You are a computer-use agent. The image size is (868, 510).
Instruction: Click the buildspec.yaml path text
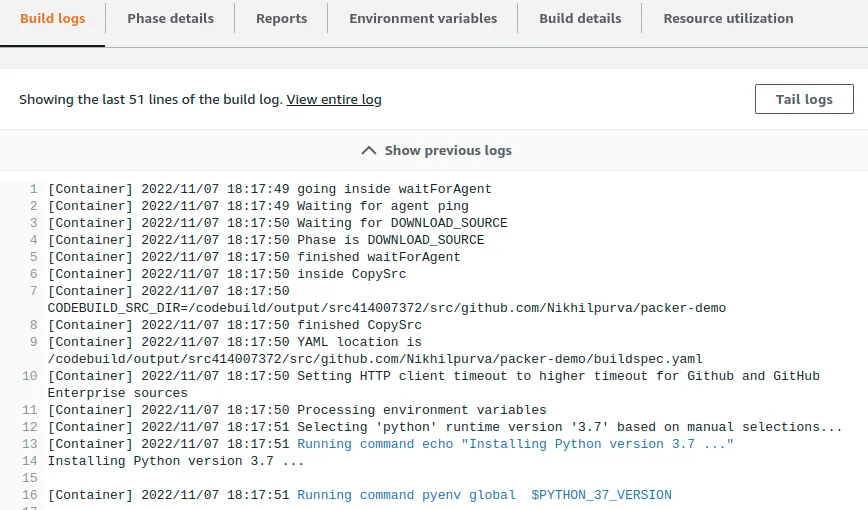(x=375, y=359)
